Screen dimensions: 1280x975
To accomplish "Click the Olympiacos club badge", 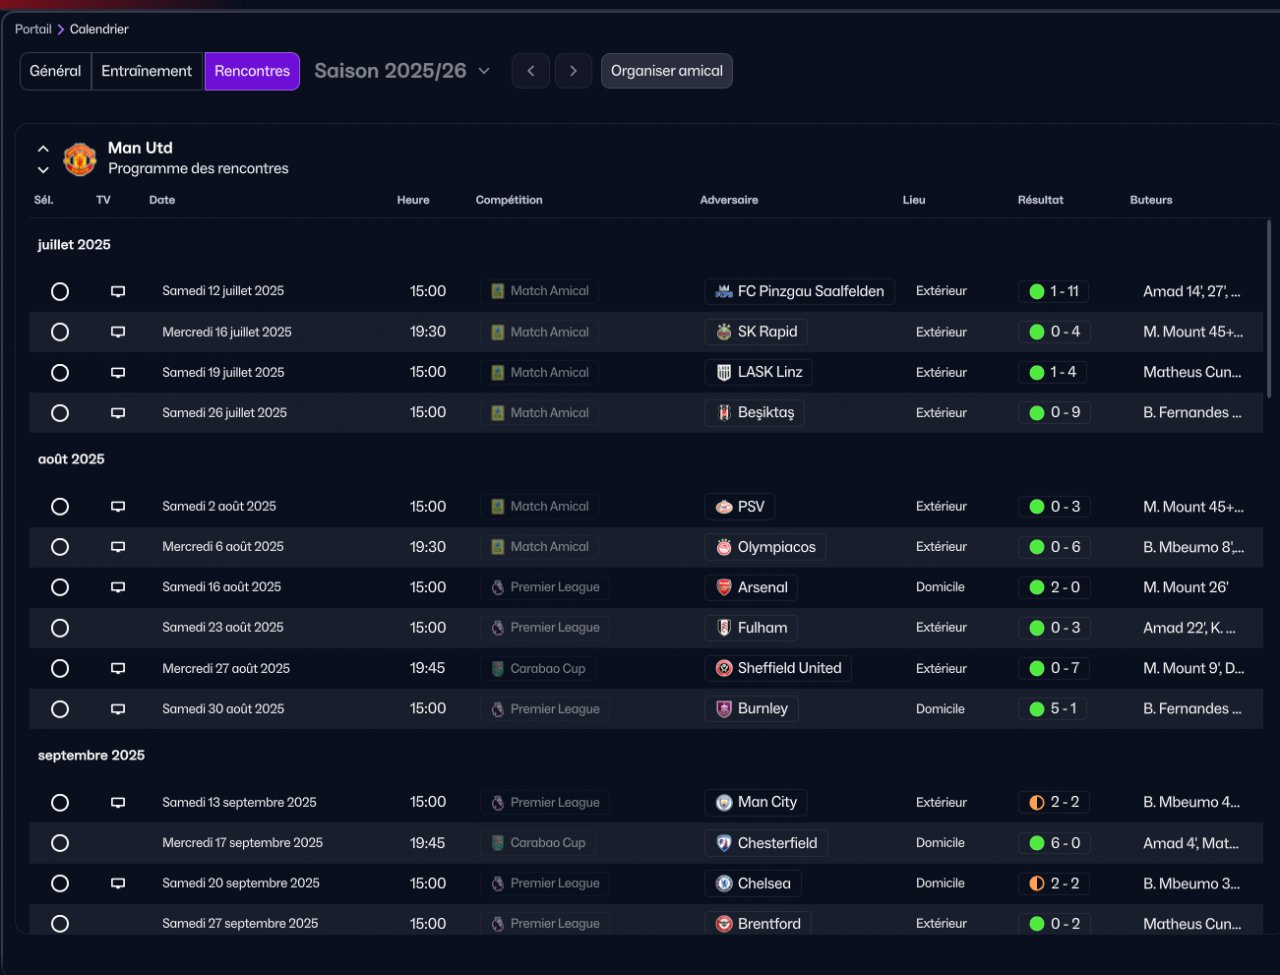I will (724, 547).
